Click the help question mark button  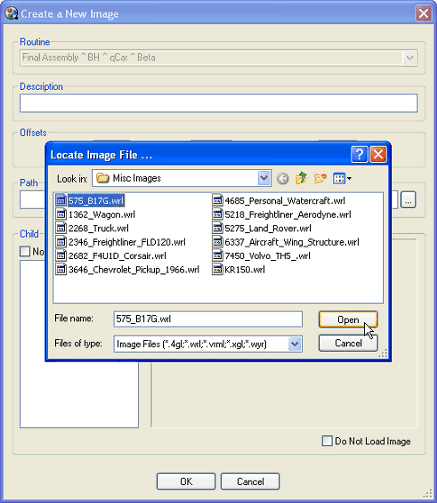point(359,154)
